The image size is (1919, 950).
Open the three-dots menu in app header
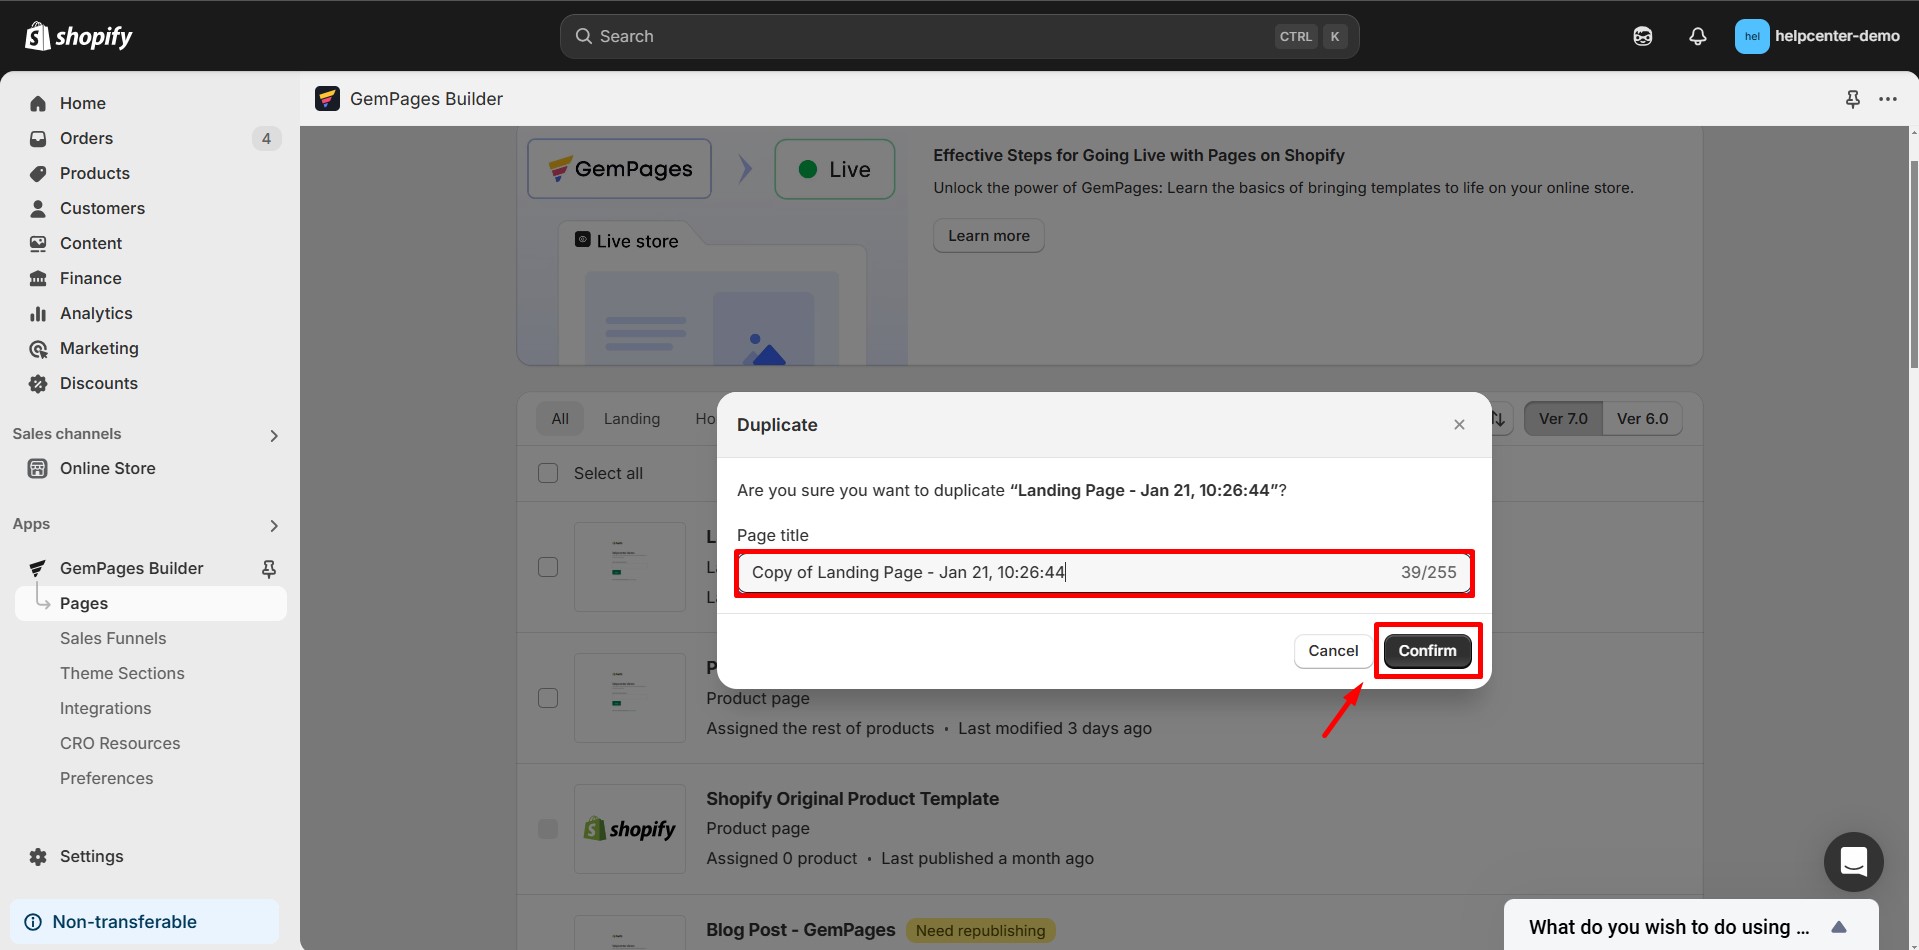(x=1887, y=99)
